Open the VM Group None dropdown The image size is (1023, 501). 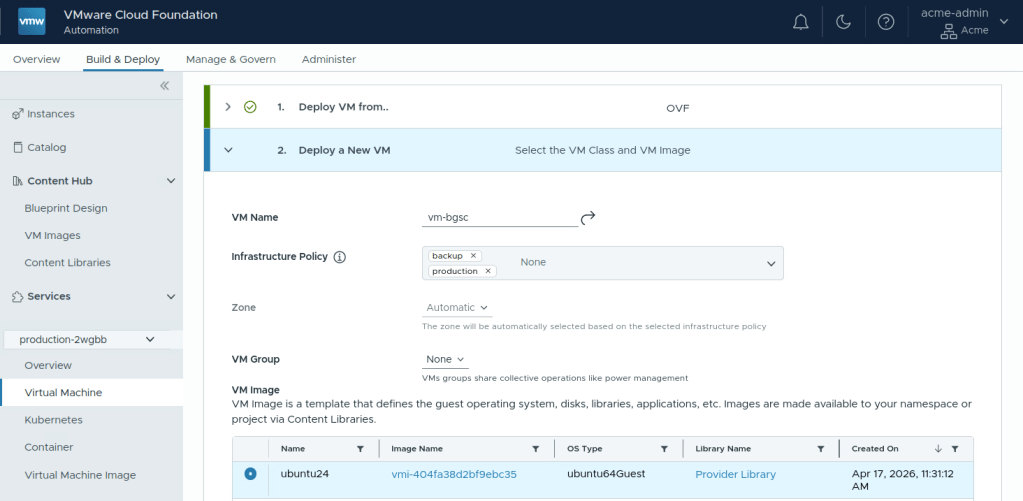point(445,359)
